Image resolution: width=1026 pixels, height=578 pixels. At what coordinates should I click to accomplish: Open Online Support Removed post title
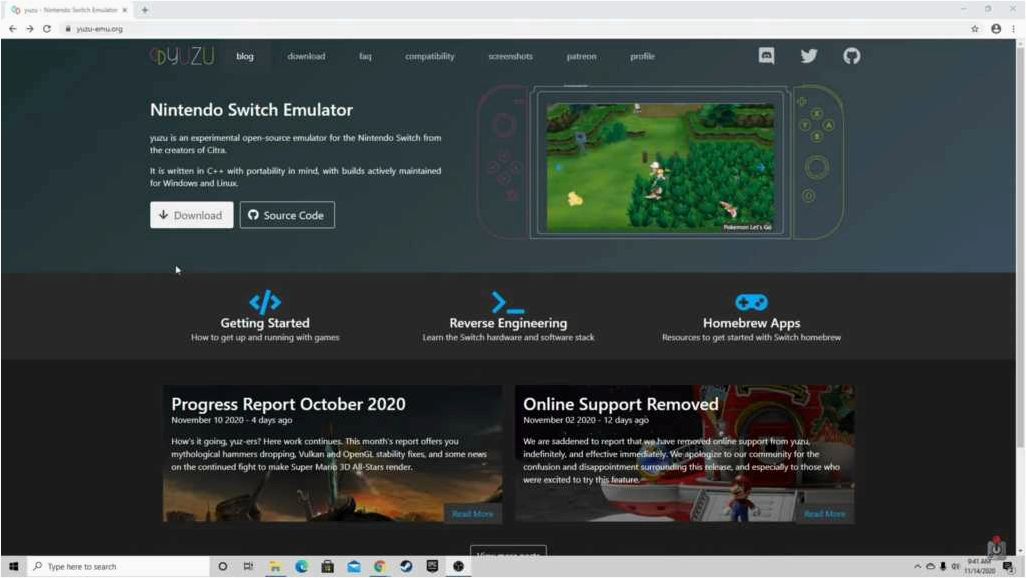tap(620, 404)
